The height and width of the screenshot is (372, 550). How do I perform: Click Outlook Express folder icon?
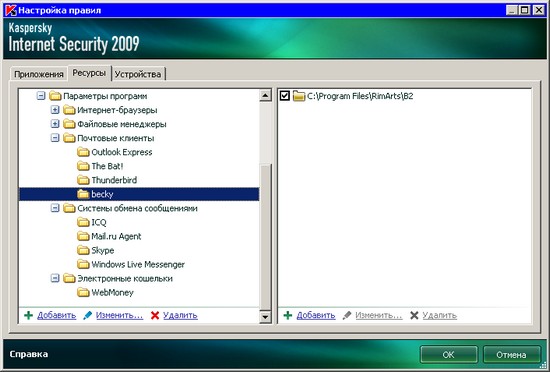83,152
